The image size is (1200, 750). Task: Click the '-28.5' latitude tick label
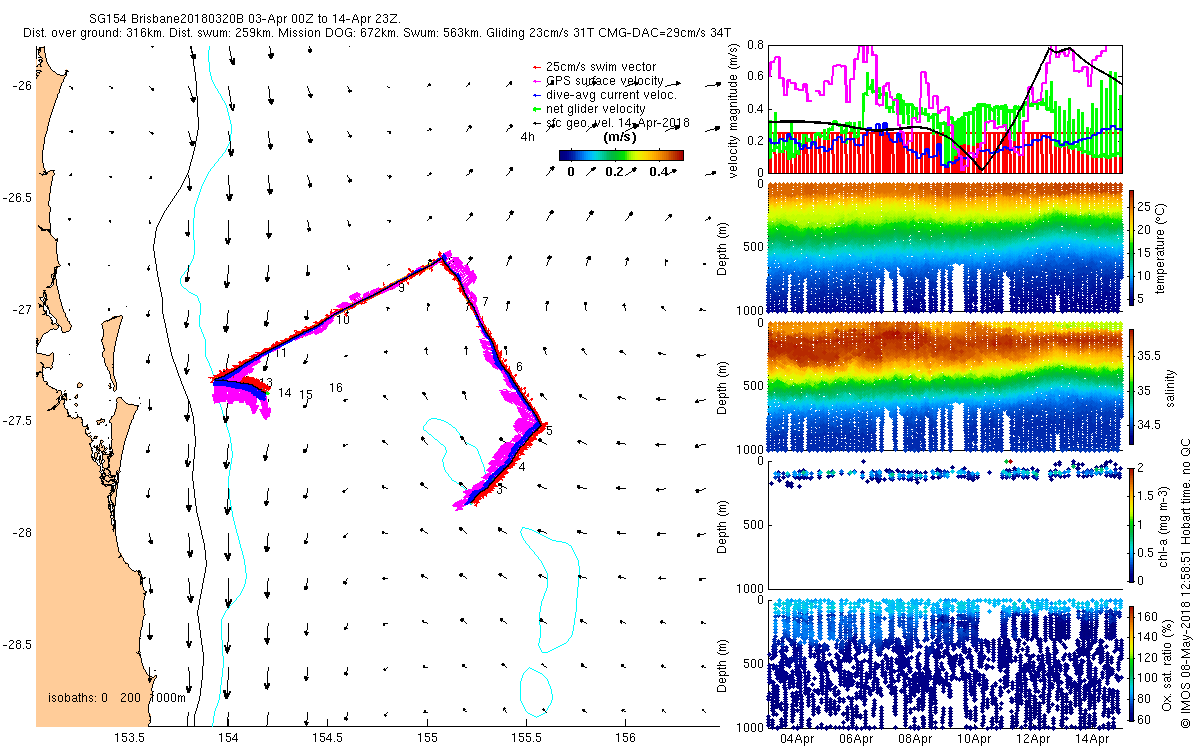[x=18, y=645]
